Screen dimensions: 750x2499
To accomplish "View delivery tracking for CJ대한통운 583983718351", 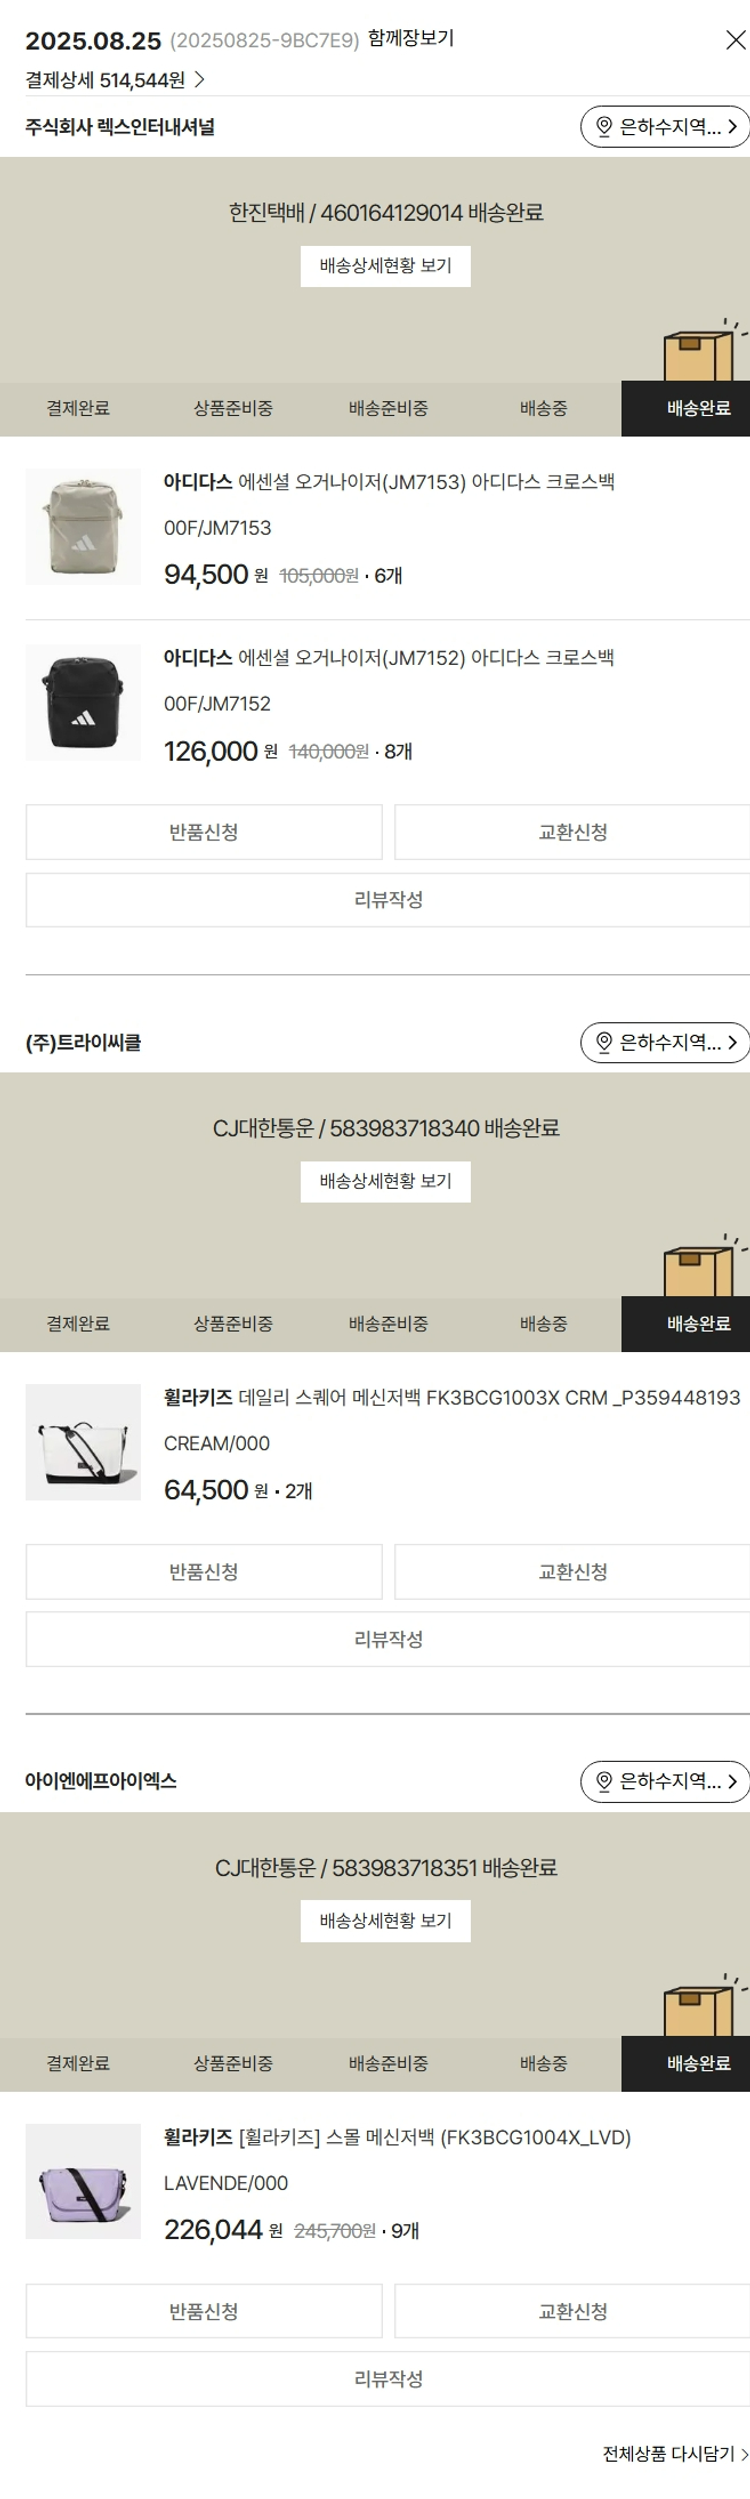I will click(385, 1921).
